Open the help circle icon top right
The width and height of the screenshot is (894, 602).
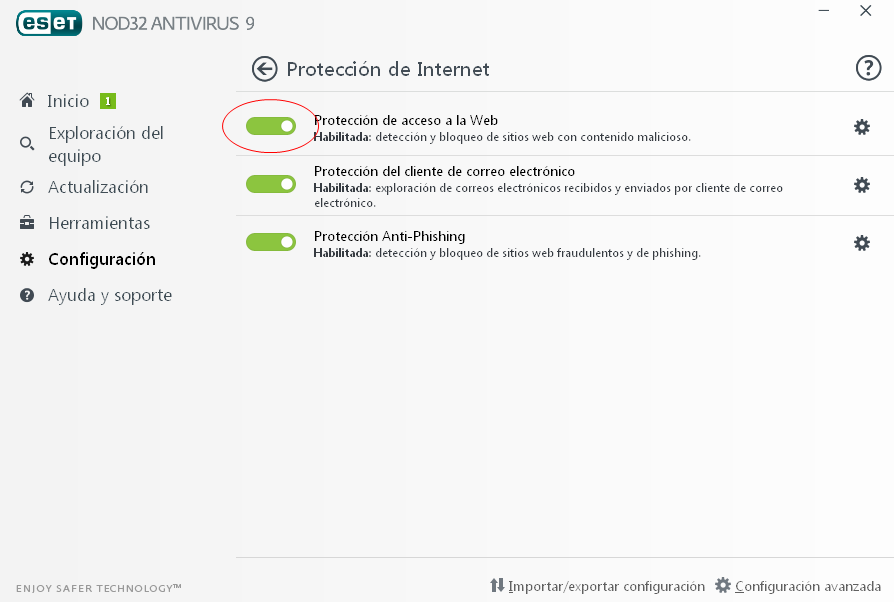pyautogui.click(x=866, y=69)
